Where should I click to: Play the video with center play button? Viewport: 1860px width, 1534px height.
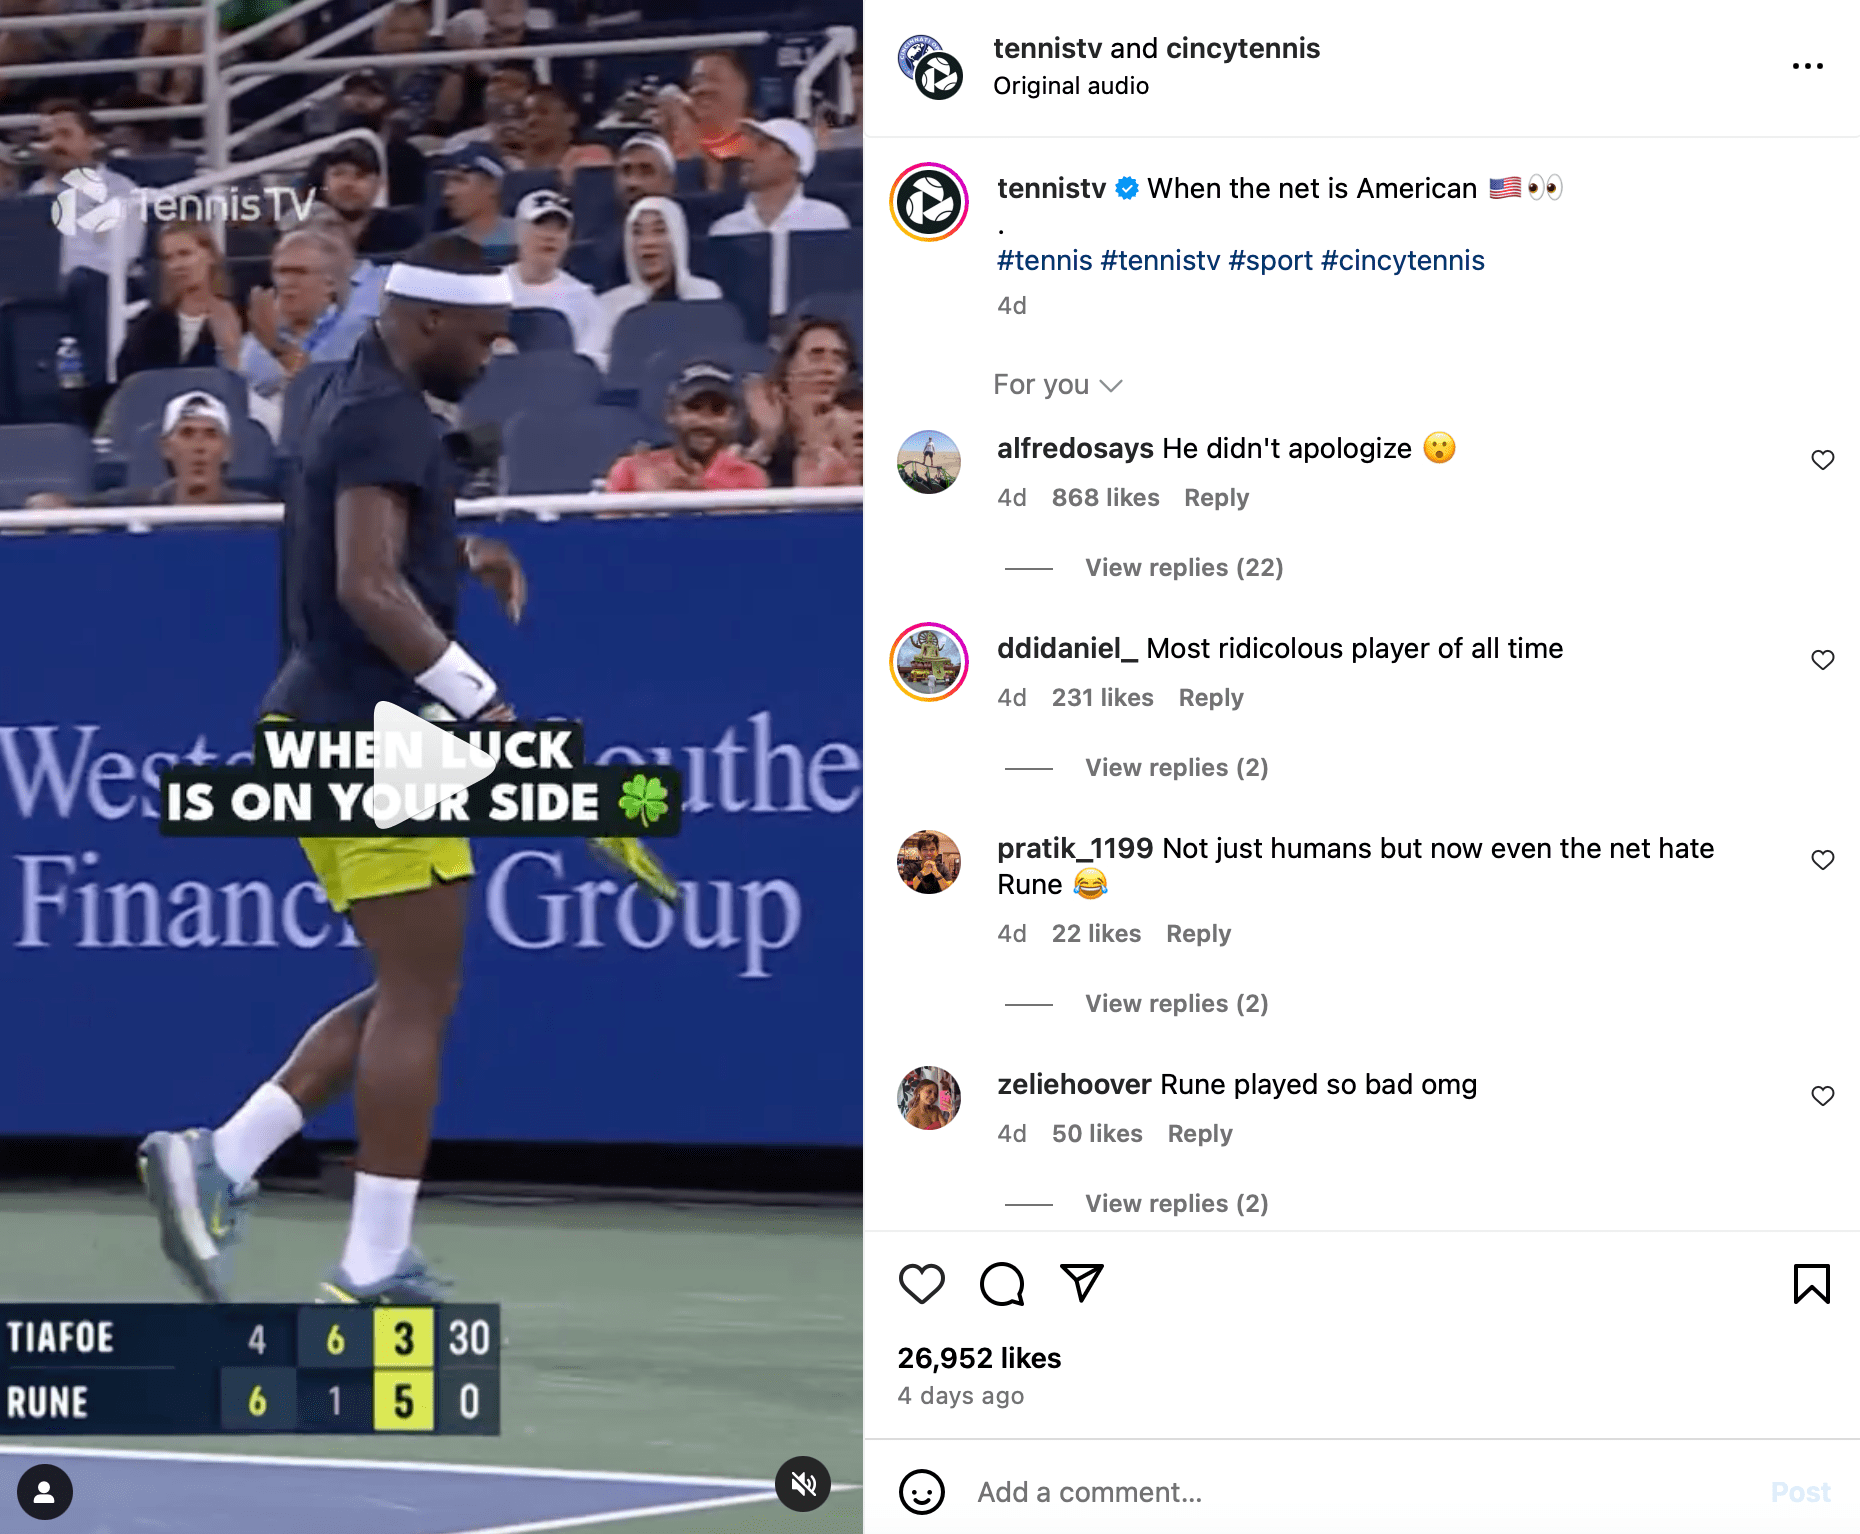tap(431, 765)
